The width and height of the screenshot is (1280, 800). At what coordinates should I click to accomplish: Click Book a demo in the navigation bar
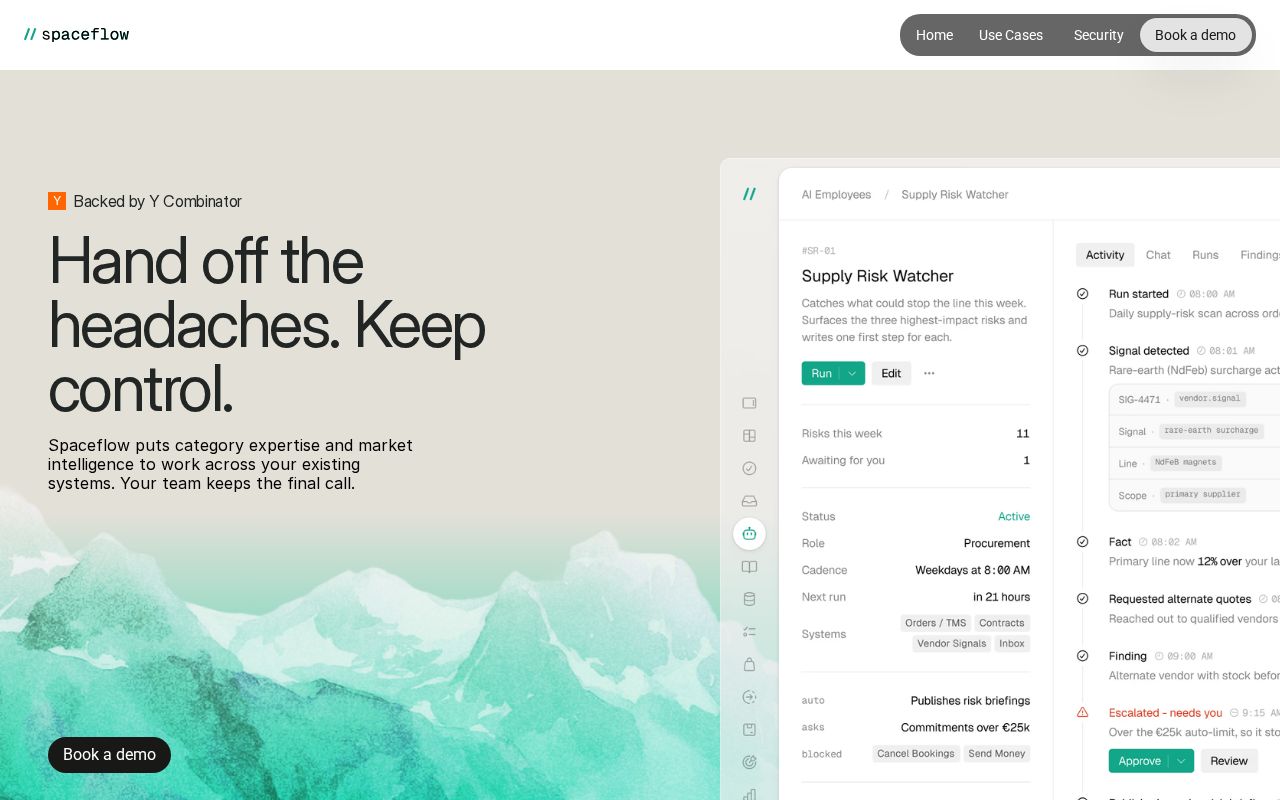pyautogui.click(x=1195, y=35)
